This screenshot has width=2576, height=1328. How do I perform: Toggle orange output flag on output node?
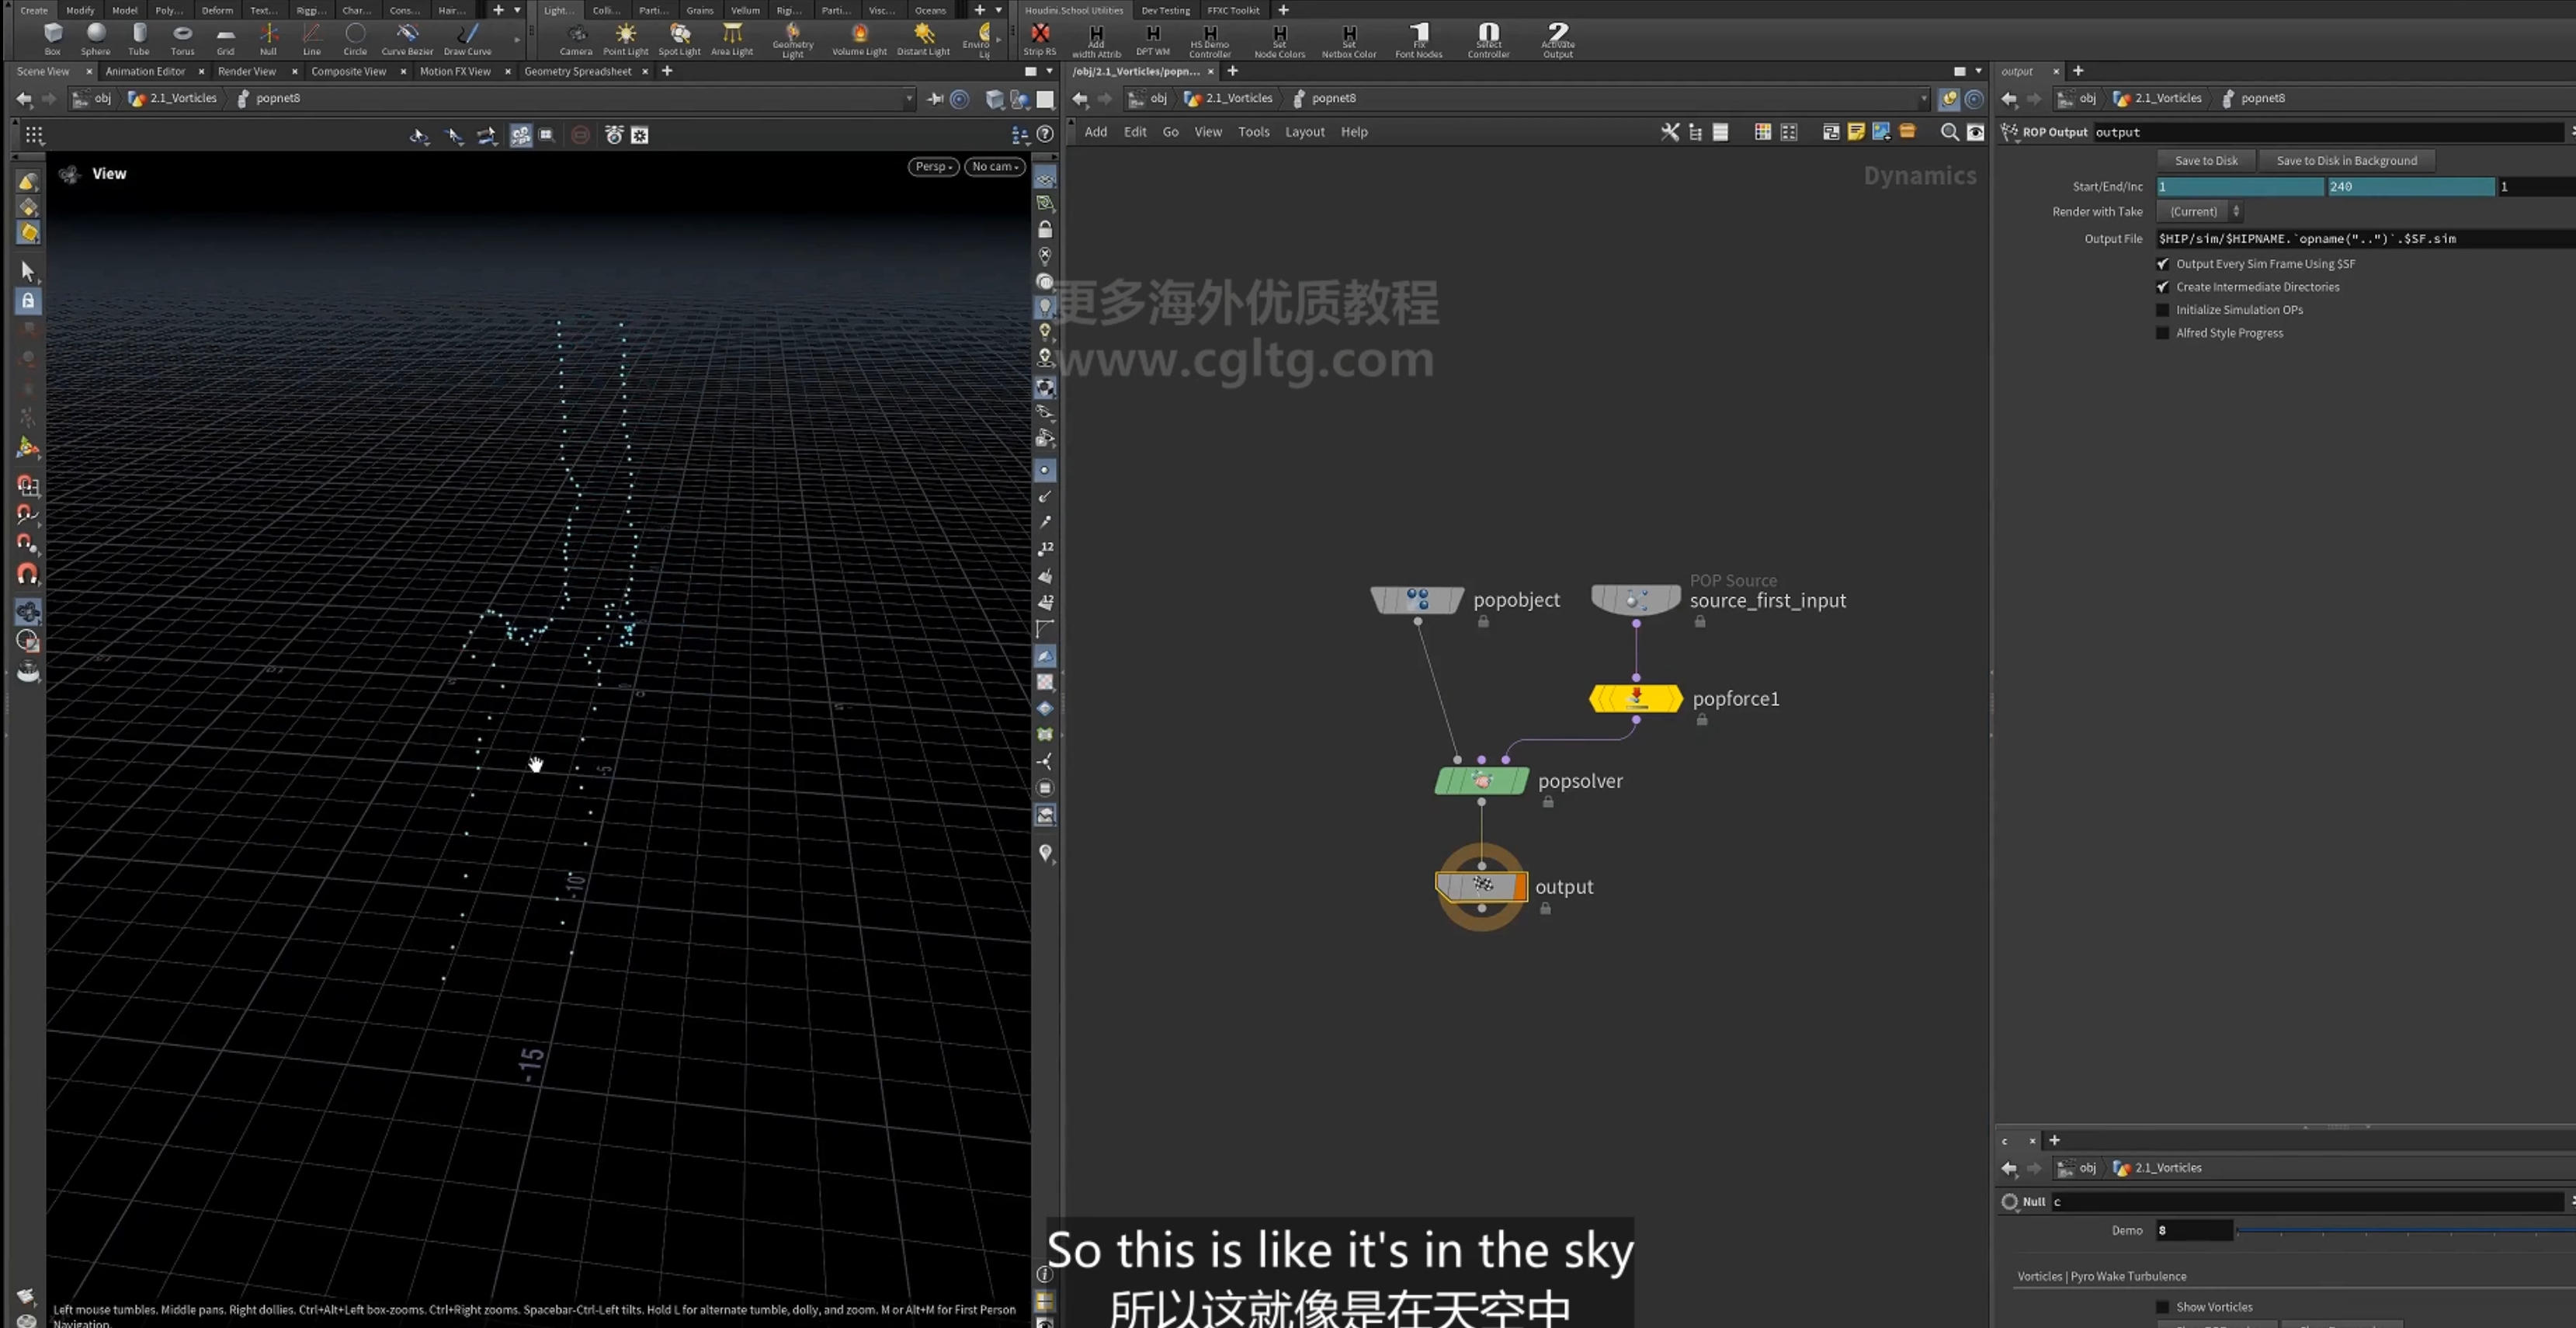tap(1520, 886)
